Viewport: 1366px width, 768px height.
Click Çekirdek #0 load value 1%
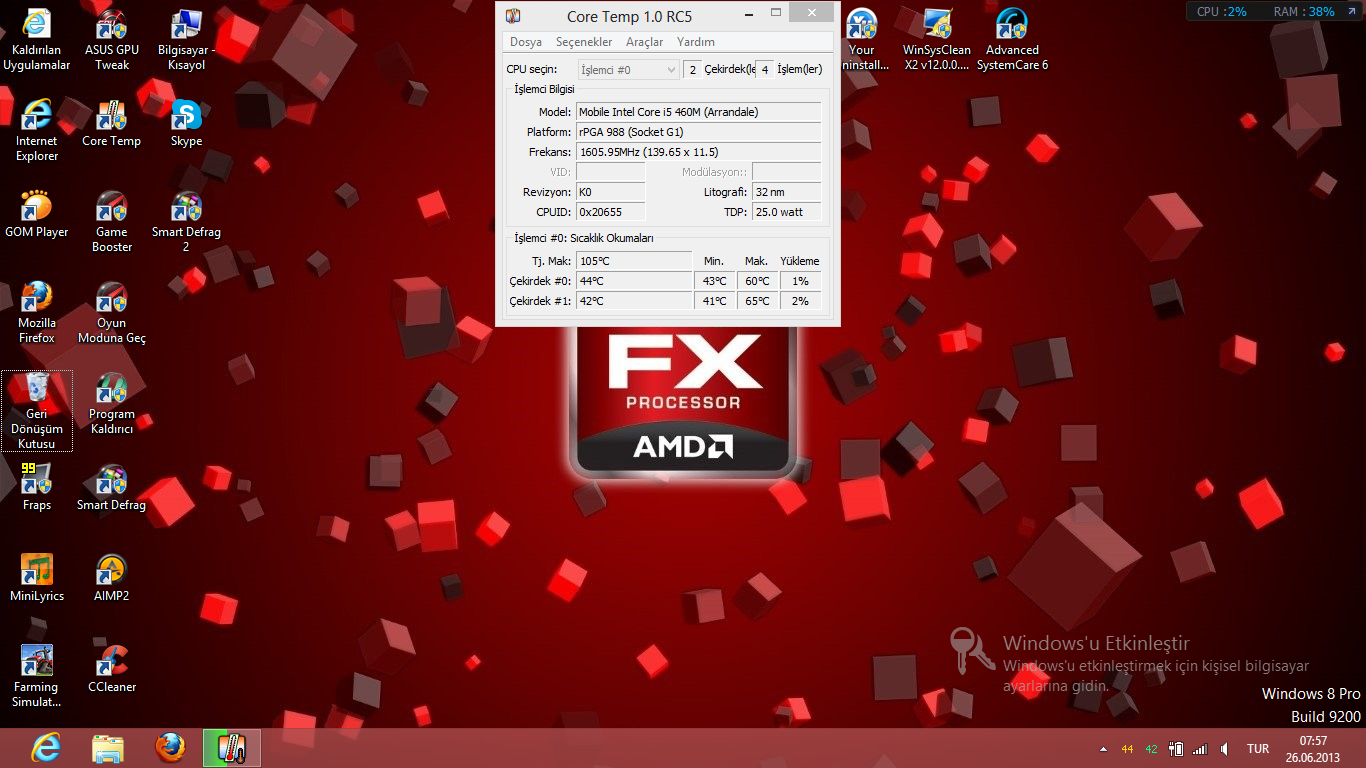pos(800,281)
